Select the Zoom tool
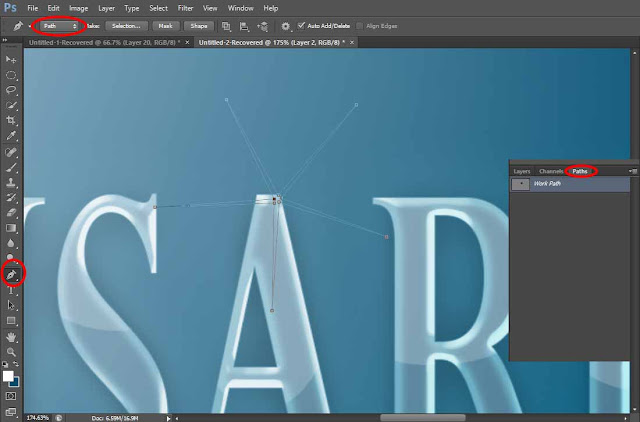 tap(11, 352)
